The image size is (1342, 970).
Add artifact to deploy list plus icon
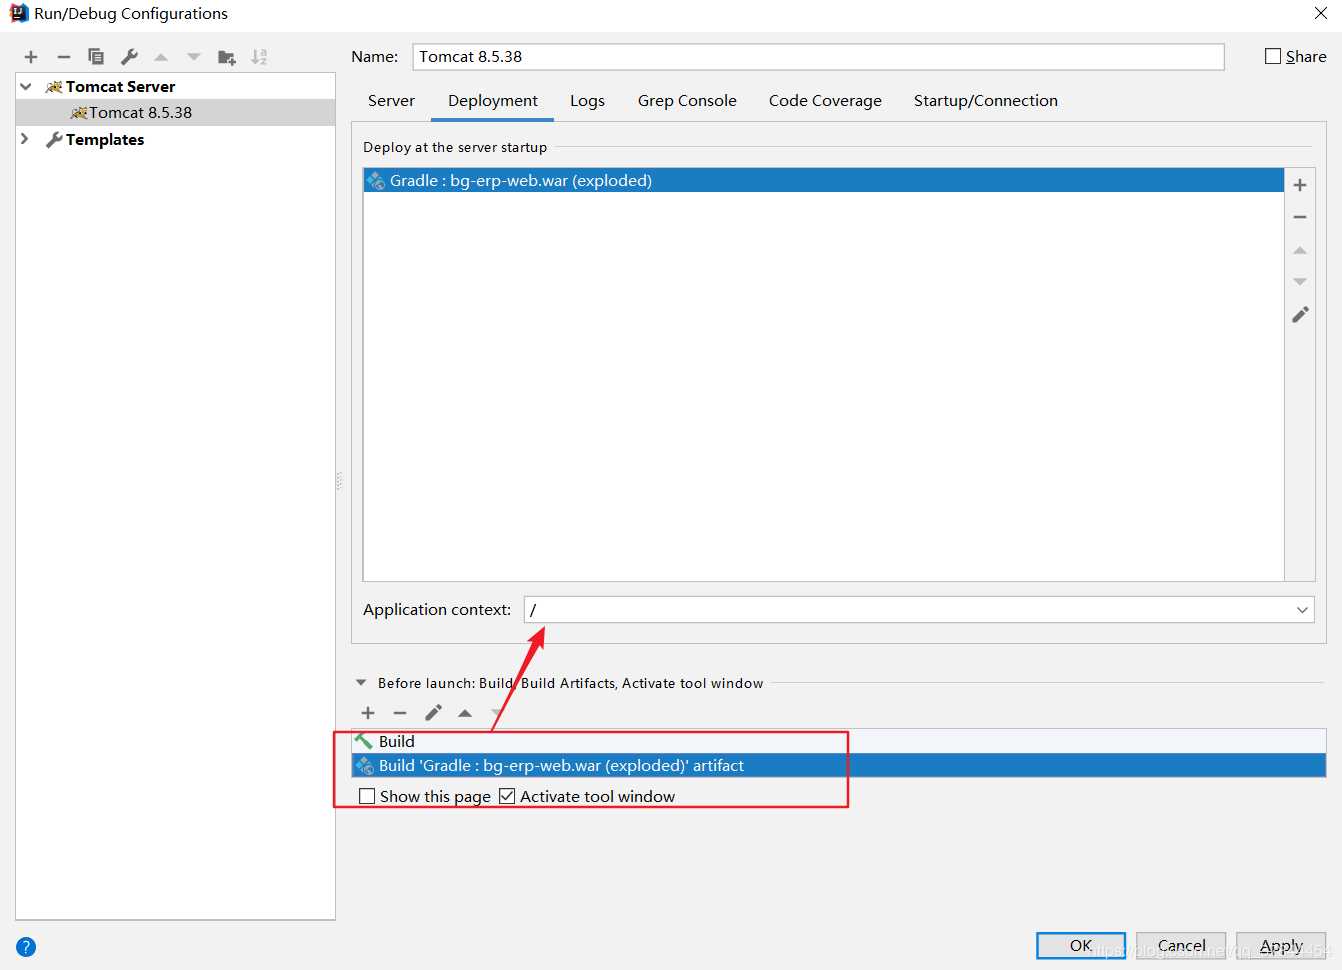[1300, 185]
